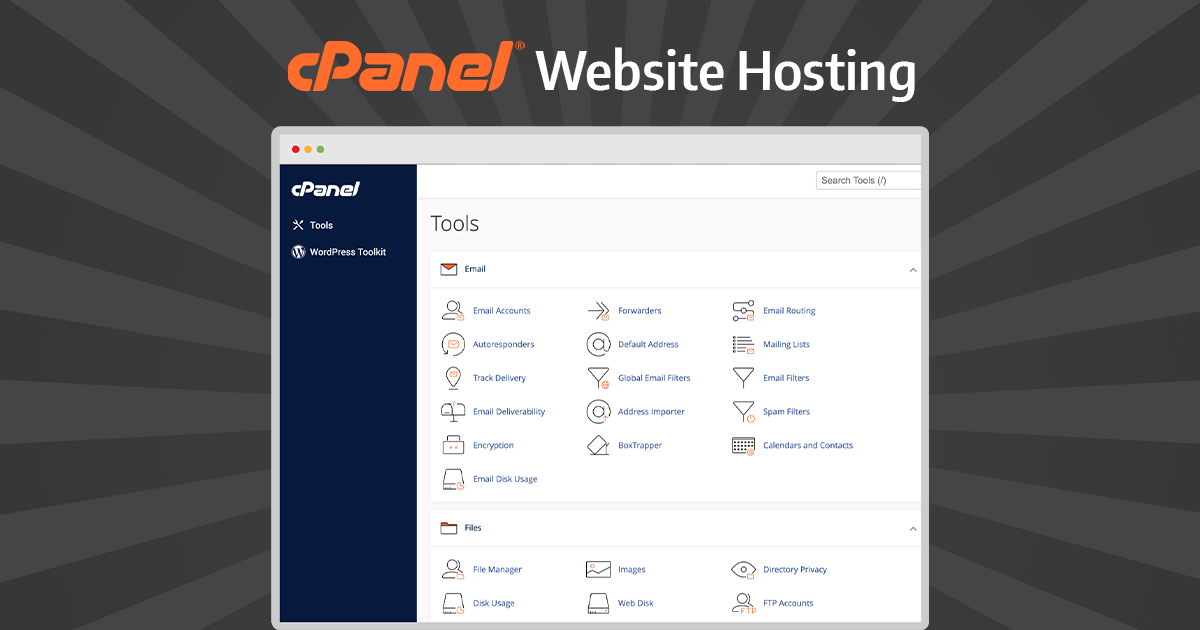Open the Images link
The width and height of the screenshot is (1200, 630).
(x=631, y=570)
